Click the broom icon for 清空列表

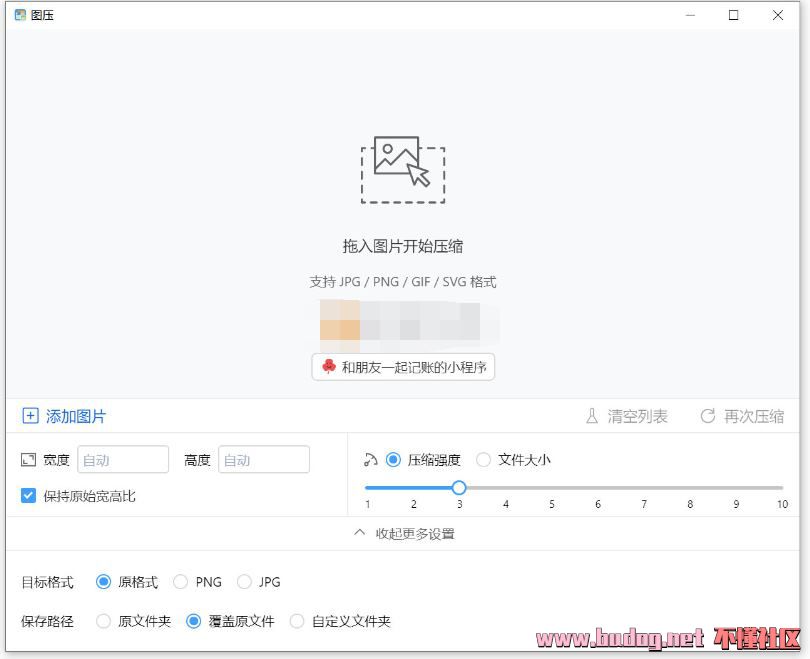coord(592,416)
